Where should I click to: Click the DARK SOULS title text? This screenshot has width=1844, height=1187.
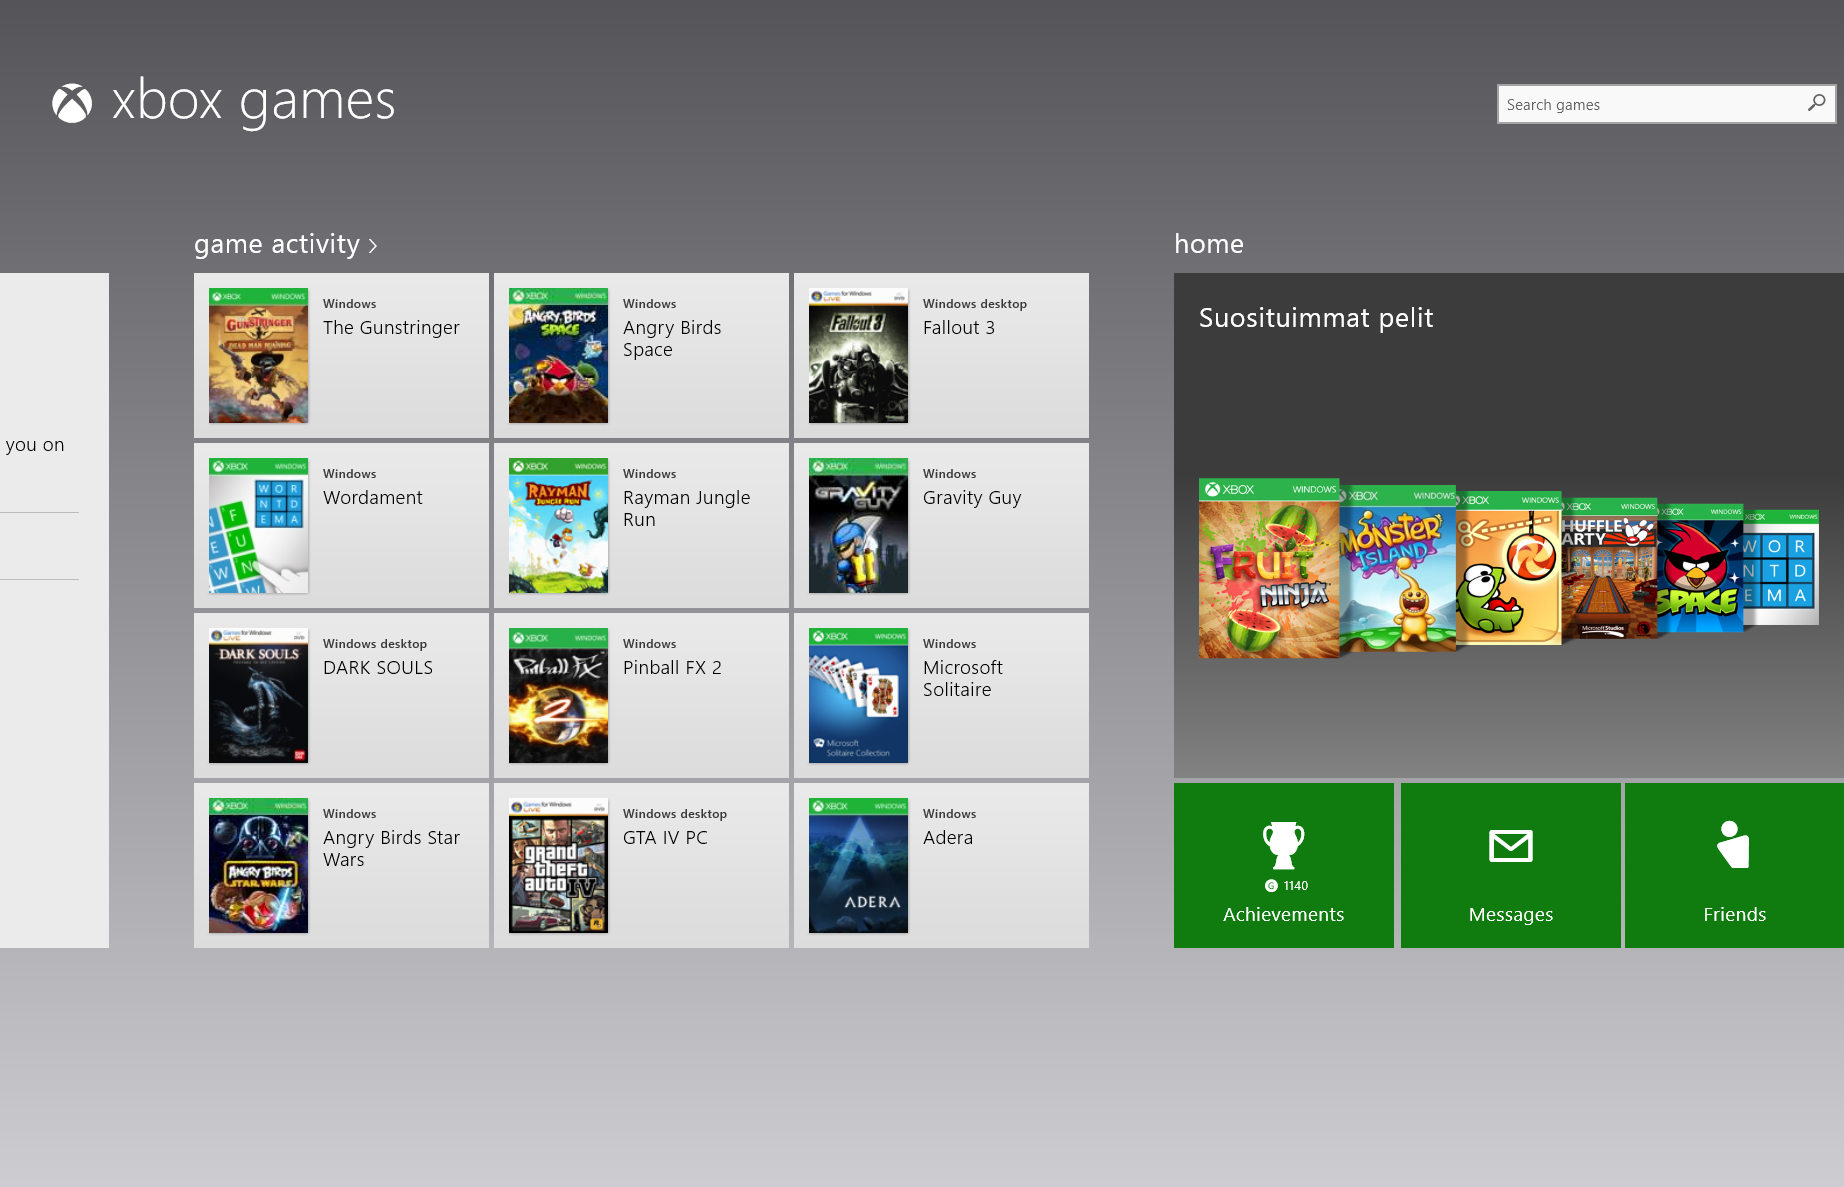pos(378,668)
